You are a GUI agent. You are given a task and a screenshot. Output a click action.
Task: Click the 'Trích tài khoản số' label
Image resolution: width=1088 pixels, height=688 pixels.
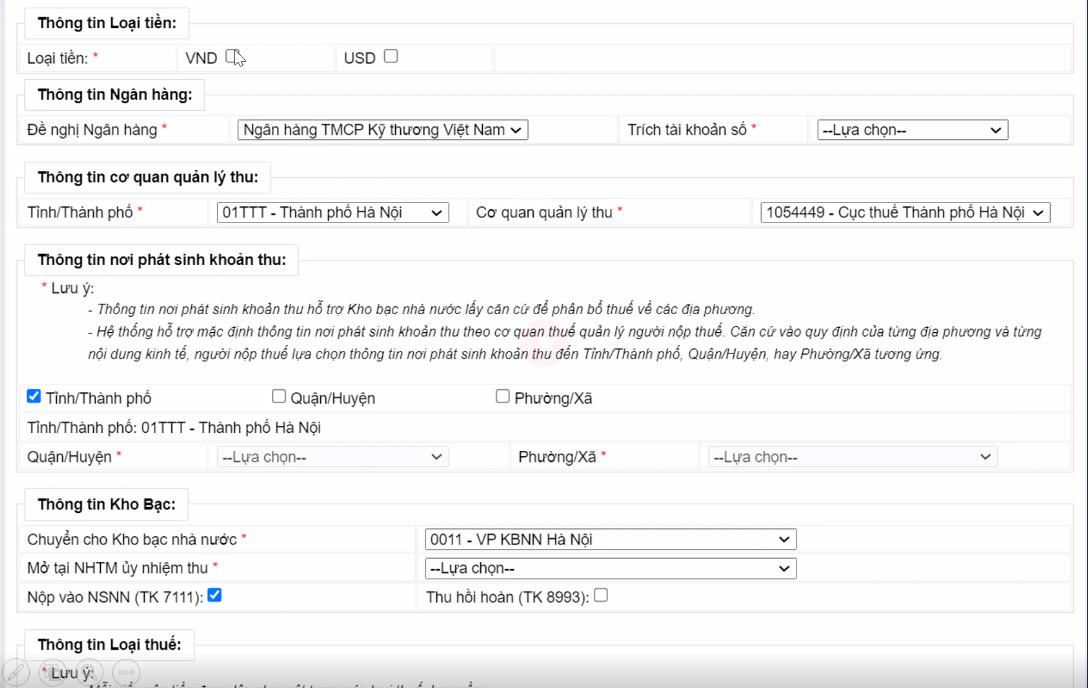pyautogui.click(x=687, y=130)
